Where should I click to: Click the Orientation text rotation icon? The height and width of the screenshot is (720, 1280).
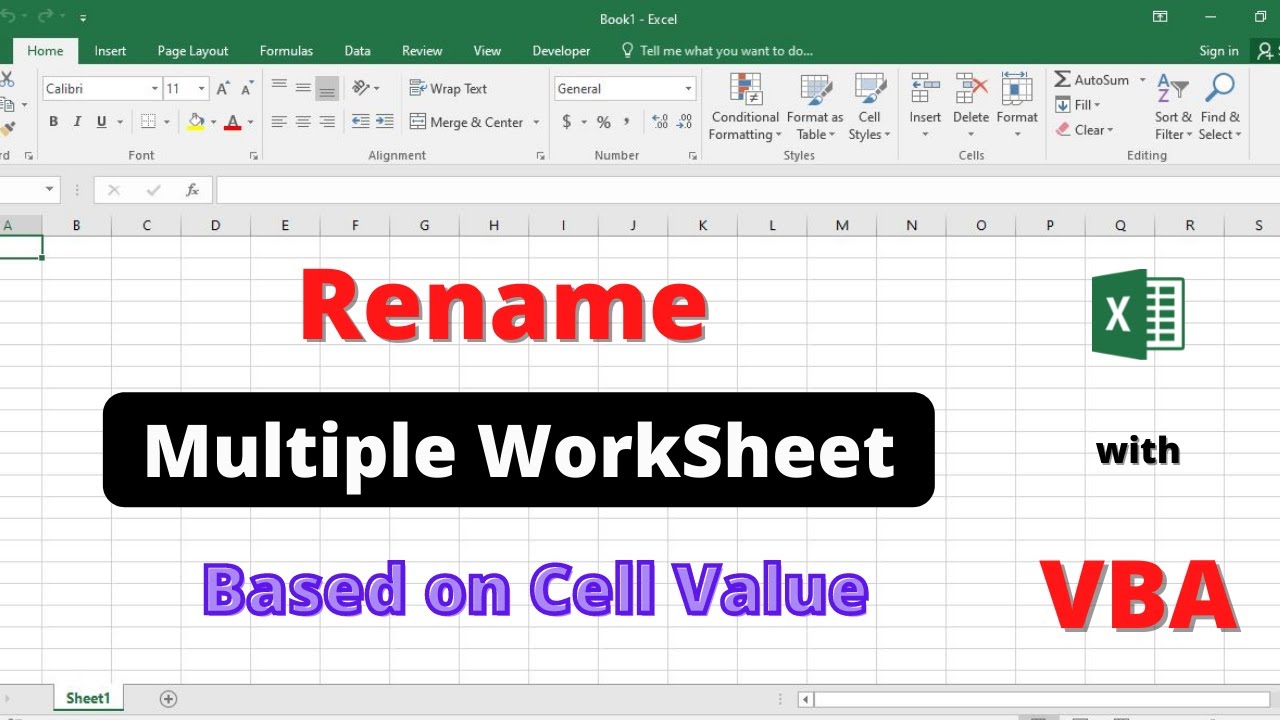(x=361, y=88)
